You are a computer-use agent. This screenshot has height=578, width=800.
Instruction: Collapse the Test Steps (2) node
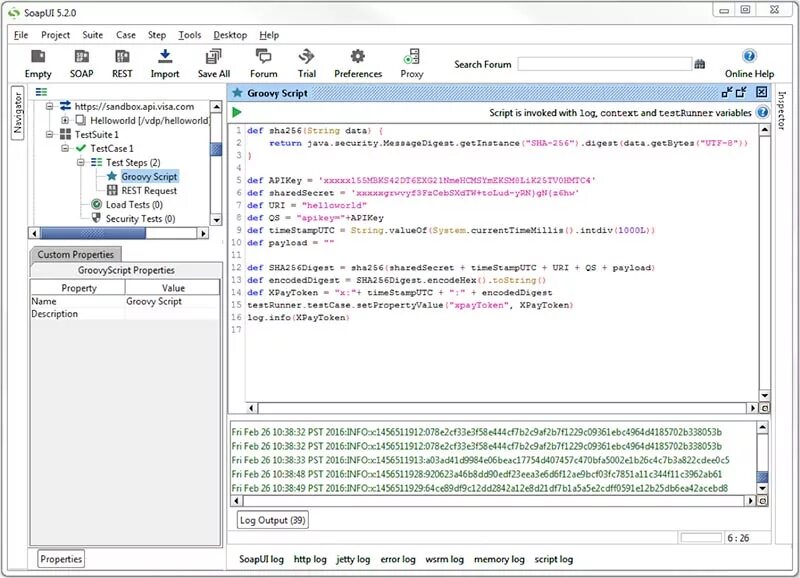pyautogui.click(x=81, y=163)
